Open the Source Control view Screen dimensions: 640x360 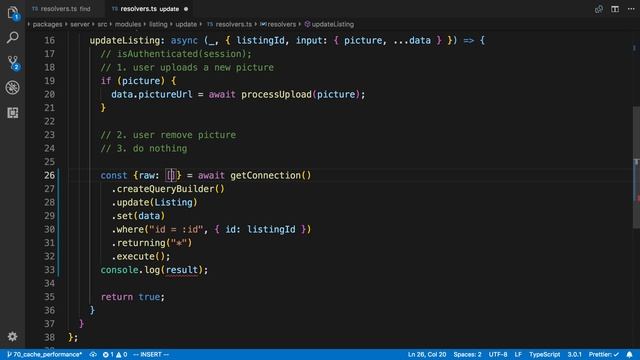[x=13, y=63]
